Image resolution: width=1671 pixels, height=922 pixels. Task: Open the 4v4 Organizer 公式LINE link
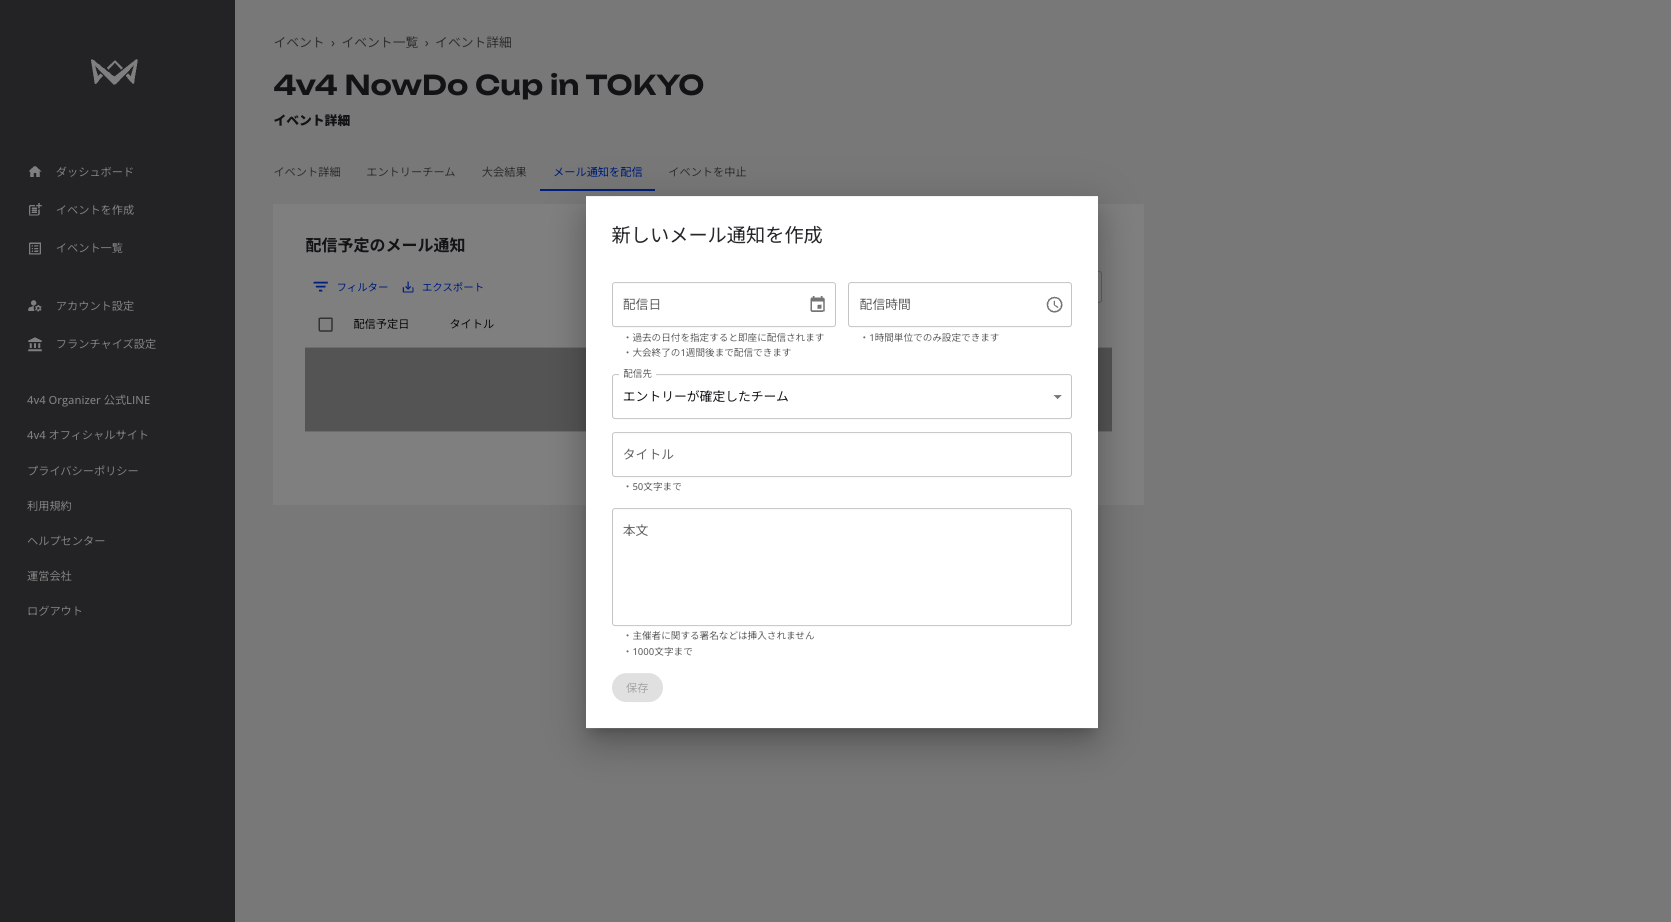point(89,400)
